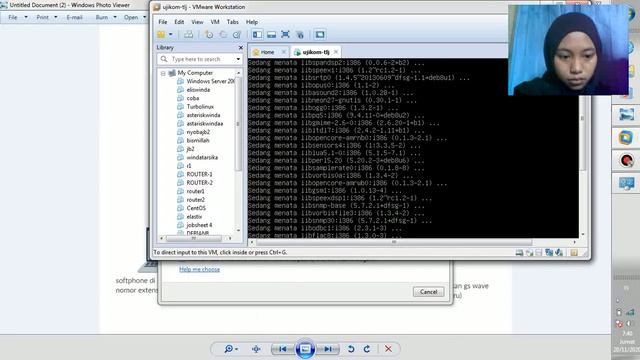Open the VM menu

(x=215, y=22)
